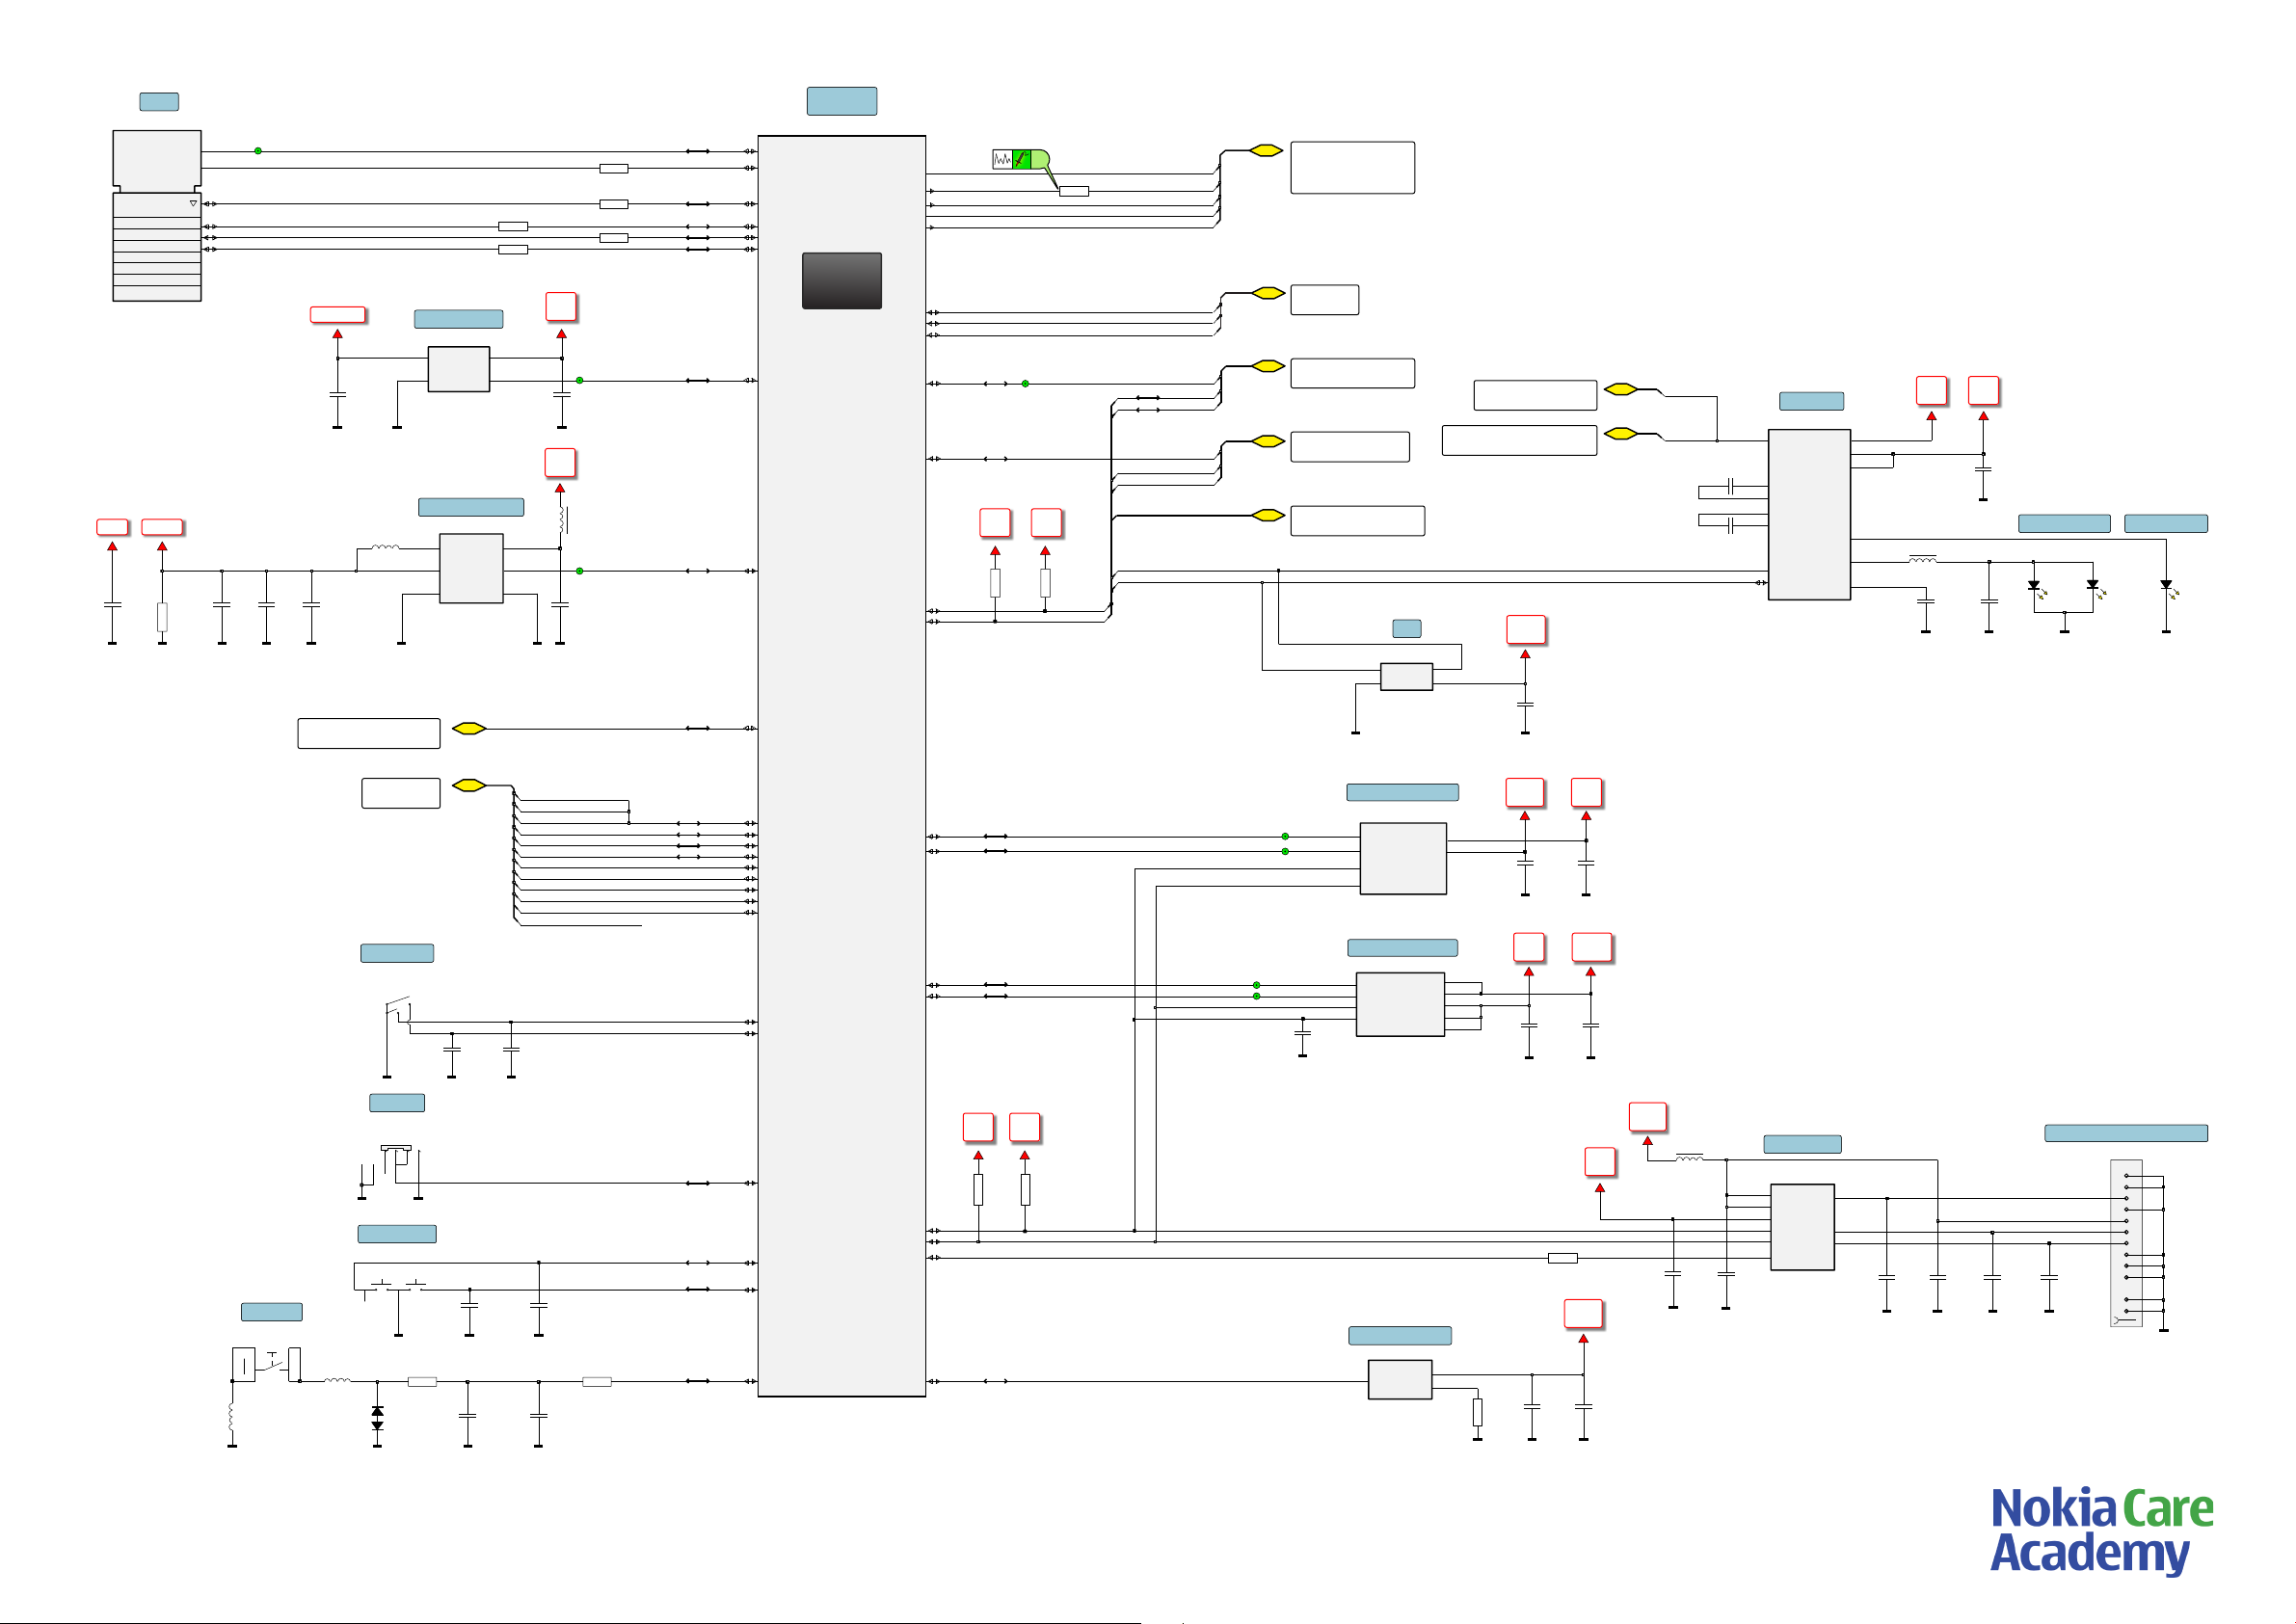Click the card connector symbol with stacked rows
The height and width of the screenshot is (1624, 2296).
click(157, 215)
